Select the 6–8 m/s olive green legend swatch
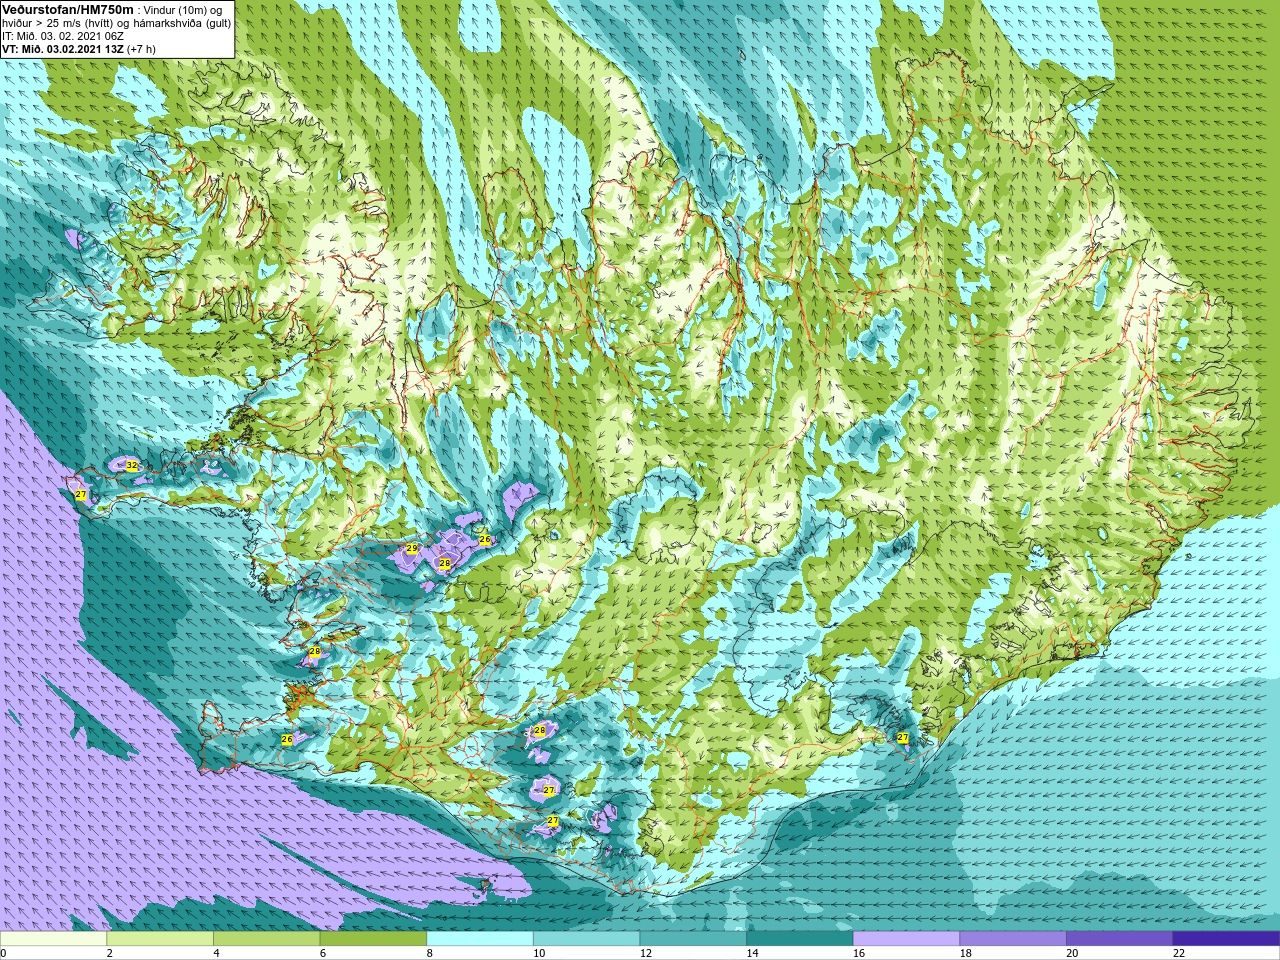 click(373, 939)
